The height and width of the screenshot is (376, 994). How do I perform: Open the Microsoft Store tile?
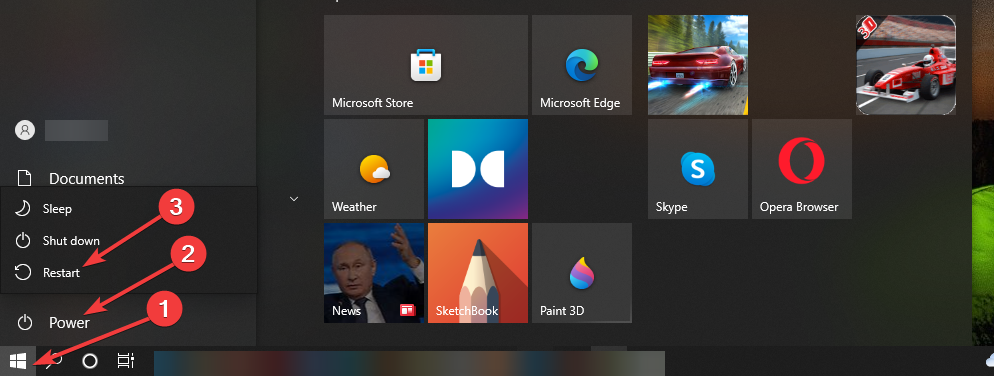[425, 65]
